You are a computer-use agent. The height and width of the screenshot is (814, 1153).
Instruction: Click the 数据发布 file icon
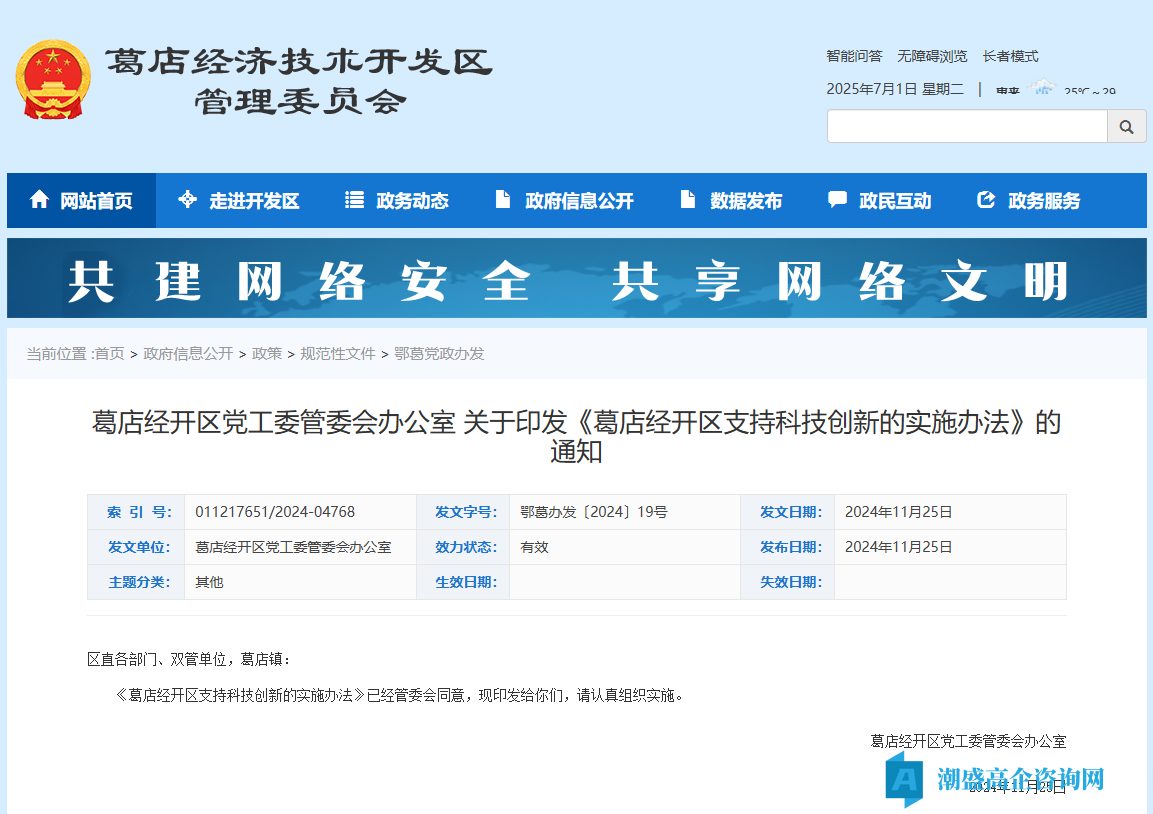pyautogui.click(x=688, y=200)
